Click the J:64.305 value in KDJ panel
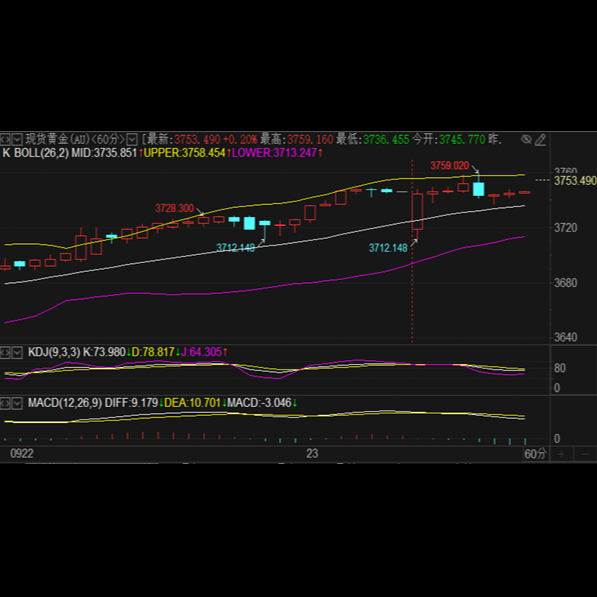 tap(201, 352)
